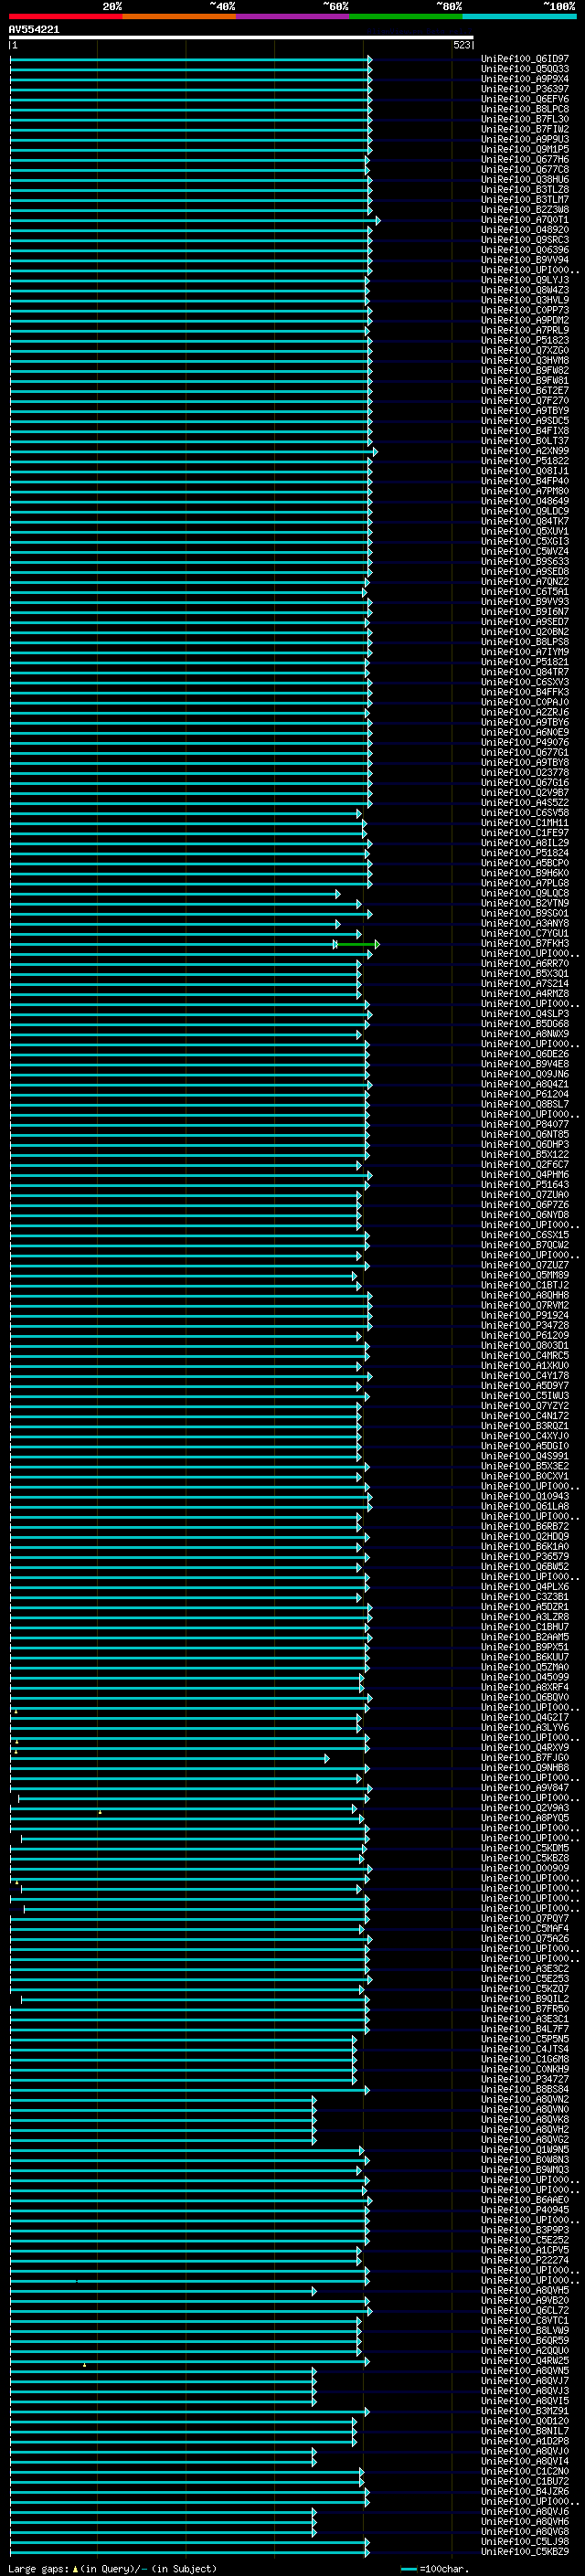Click the green alignment segment of B7FKH3
This screenshot has width=585, height=2576.
coord(357,944)
